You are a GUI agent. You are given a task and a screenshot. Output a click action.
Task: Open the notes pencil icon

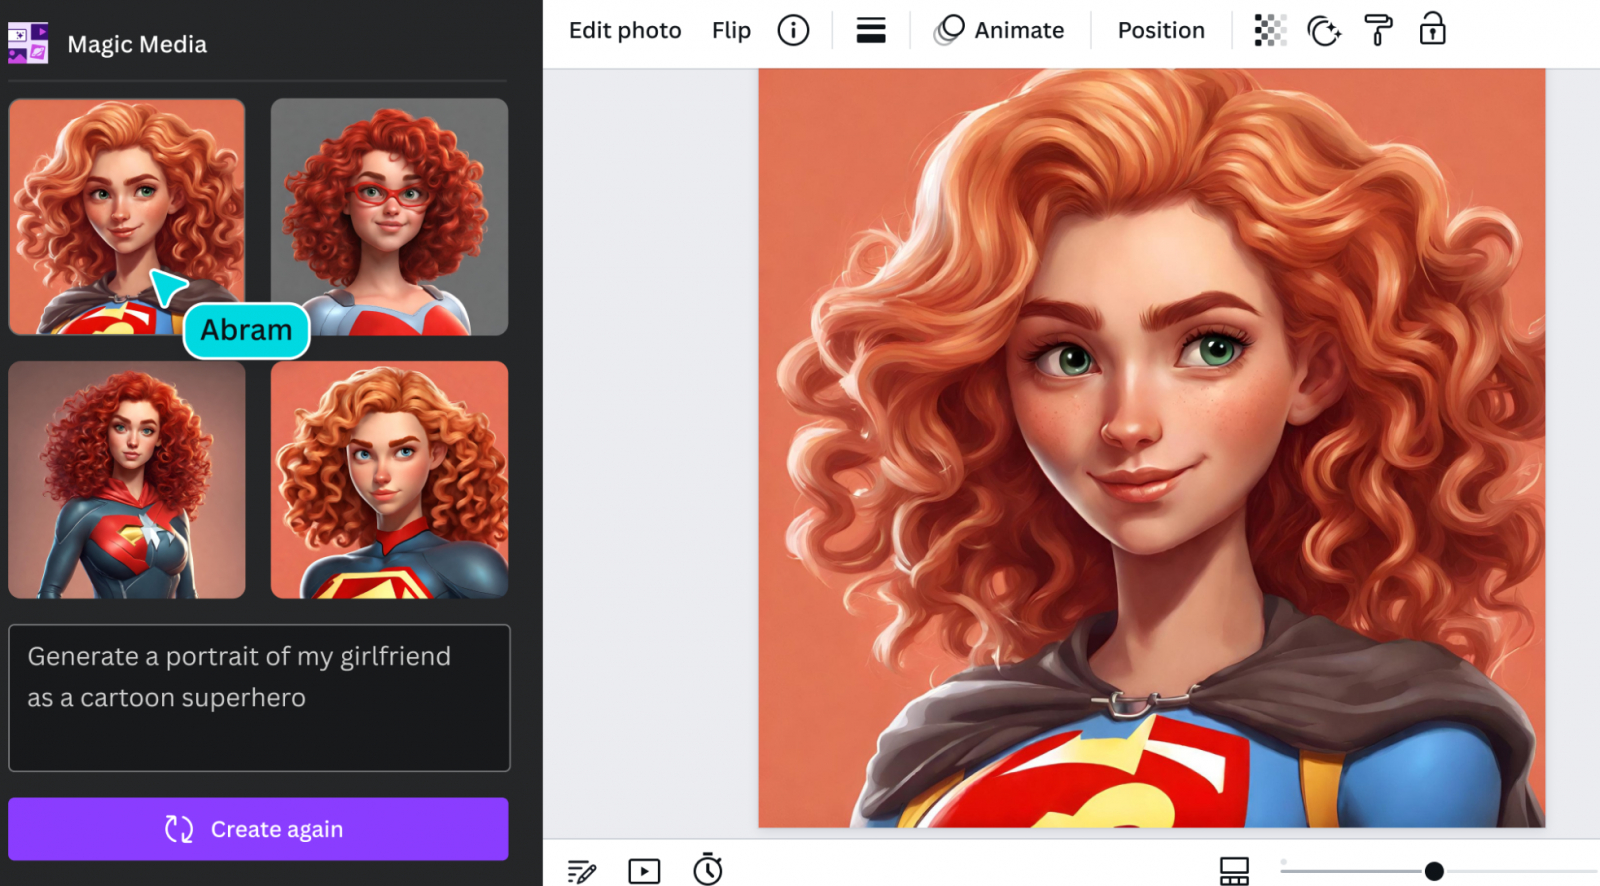coord(582,871)
